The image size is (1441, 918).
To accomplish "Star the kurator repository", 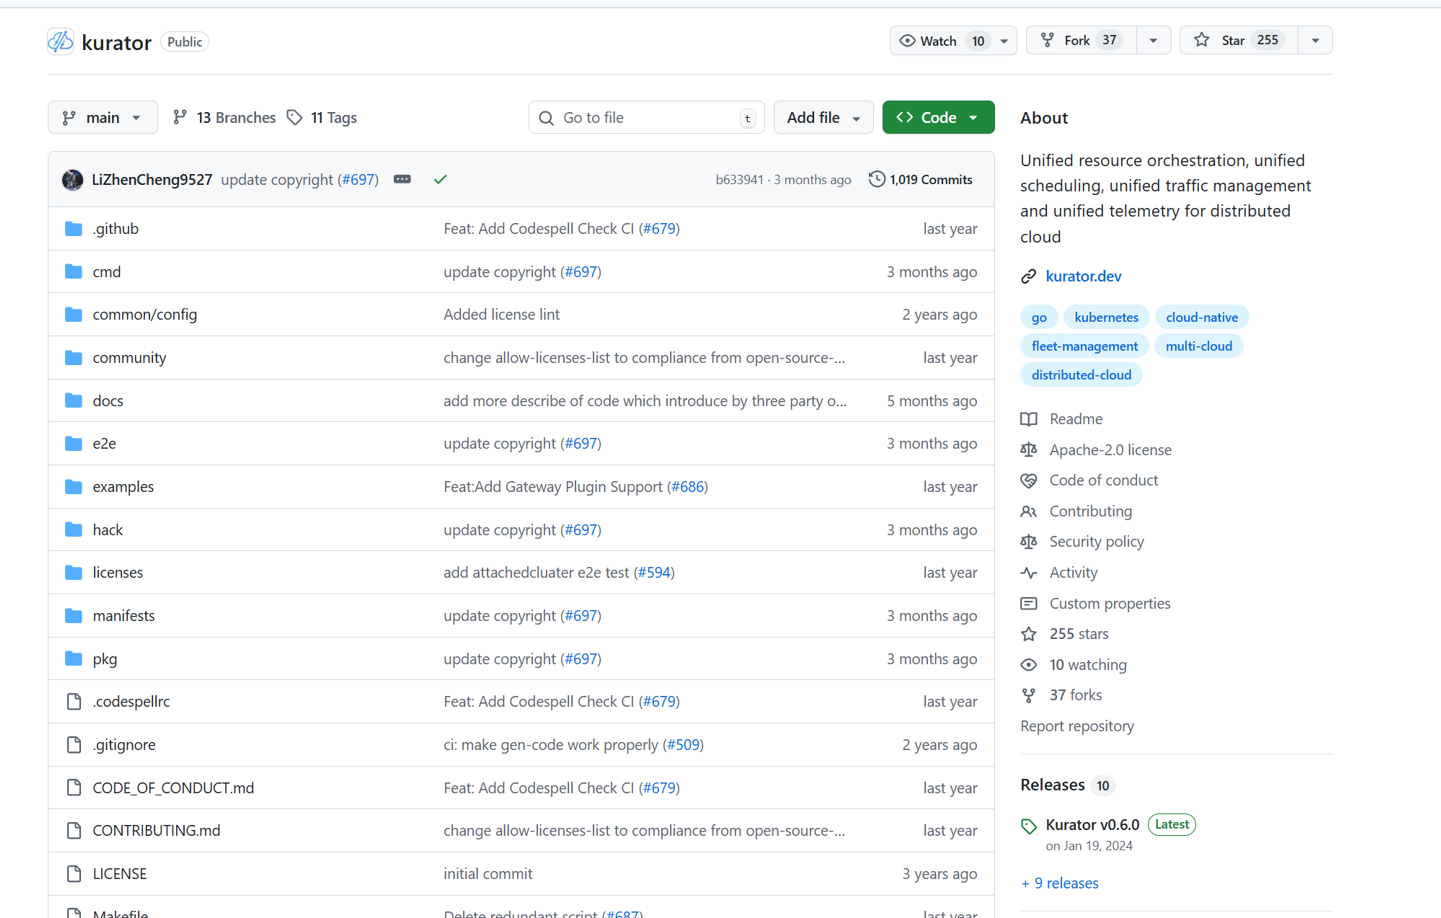I will pos(1239,41).
